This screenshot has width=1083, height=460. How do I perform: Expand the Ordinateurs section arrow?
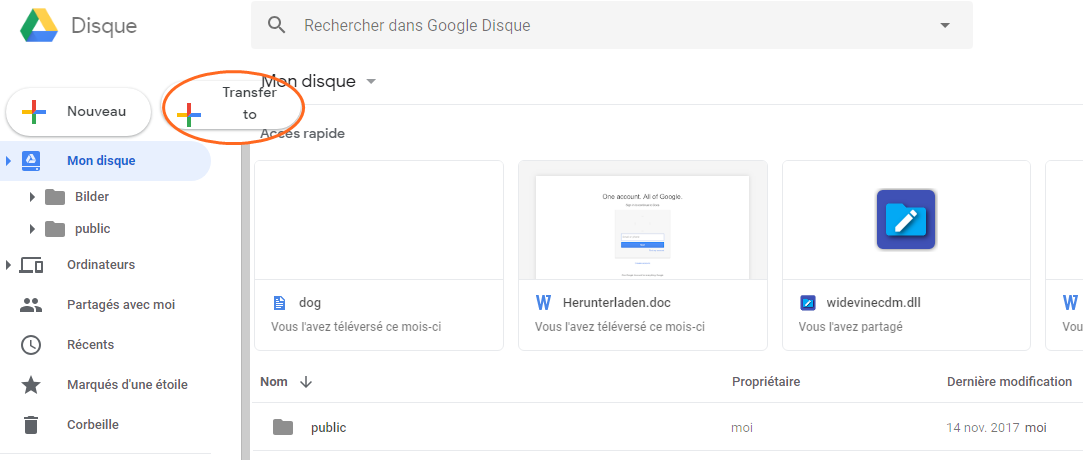tap(9, 265)
